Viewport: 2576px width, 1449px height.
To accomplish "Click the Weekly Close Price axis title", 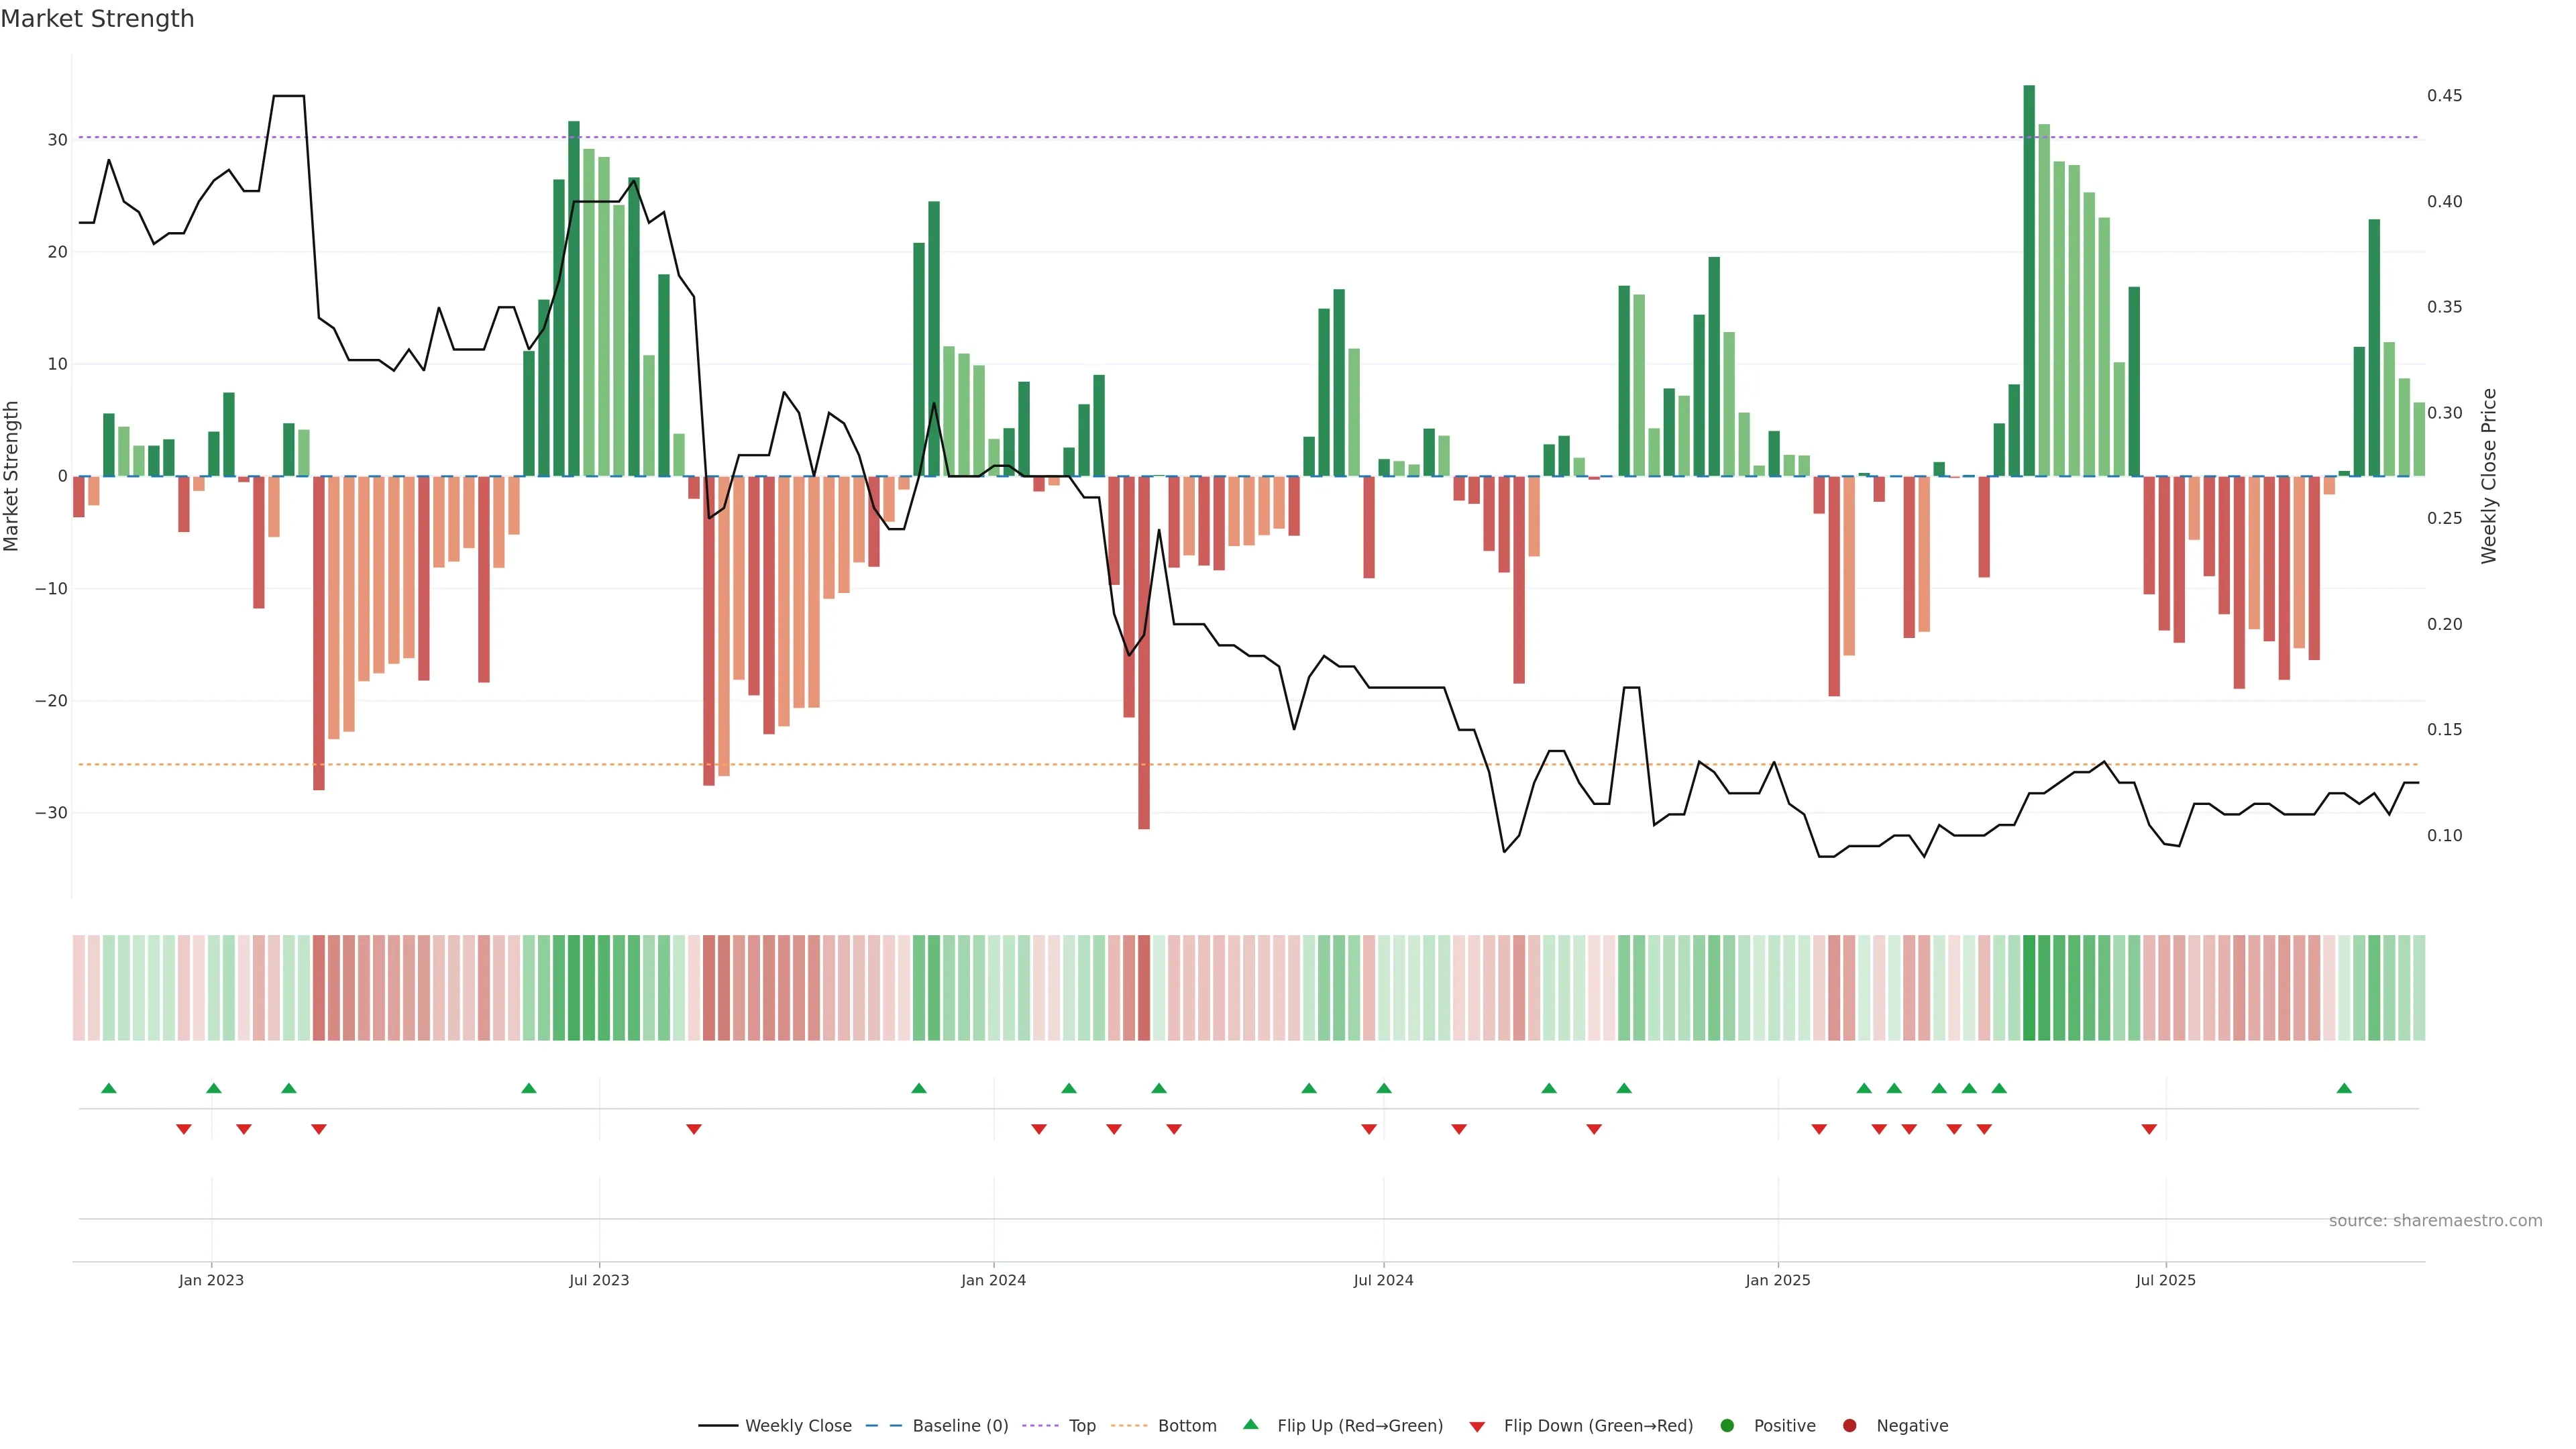I will 2489,476.
